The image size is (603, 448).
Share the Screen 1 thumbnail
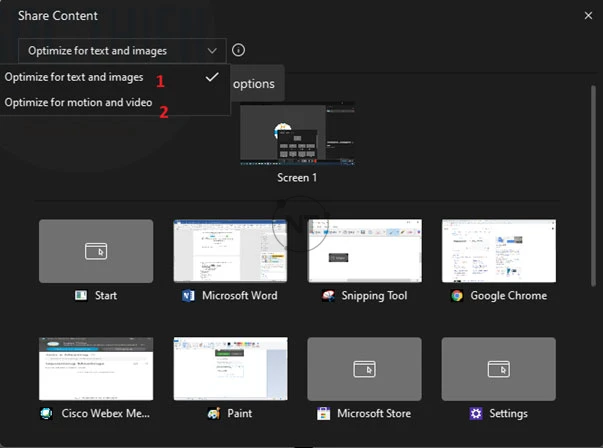tap(297, 134)
